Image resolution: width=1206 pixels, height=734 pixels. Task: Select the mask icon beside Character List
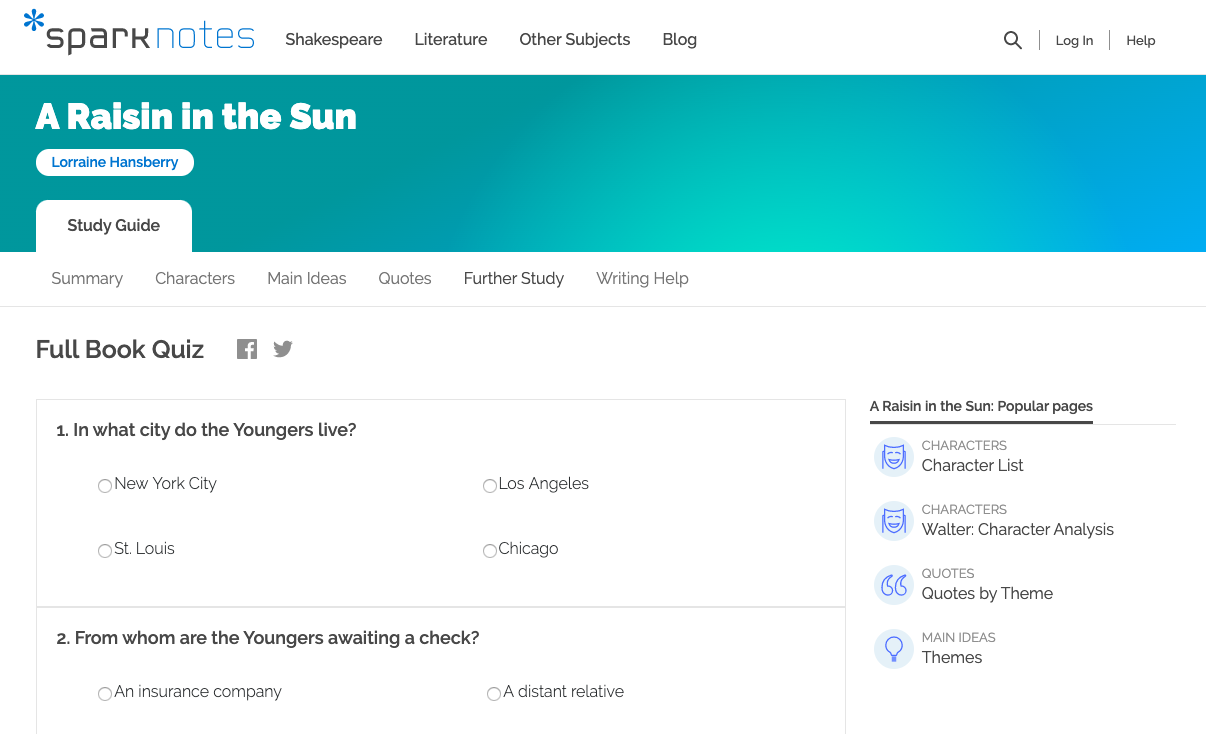[x=893, y=457]
